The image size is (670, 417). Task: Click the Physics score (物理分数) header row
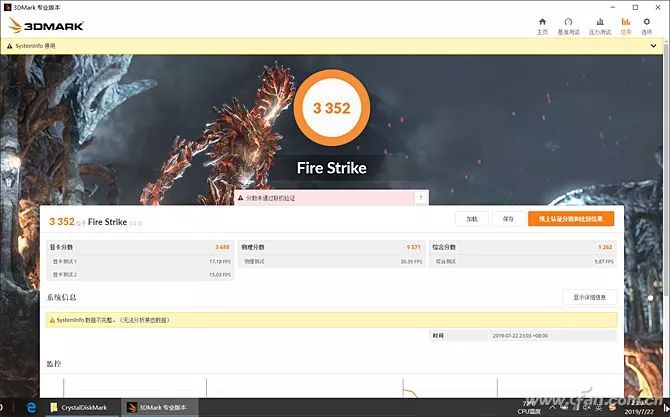(x=331, y=247)
